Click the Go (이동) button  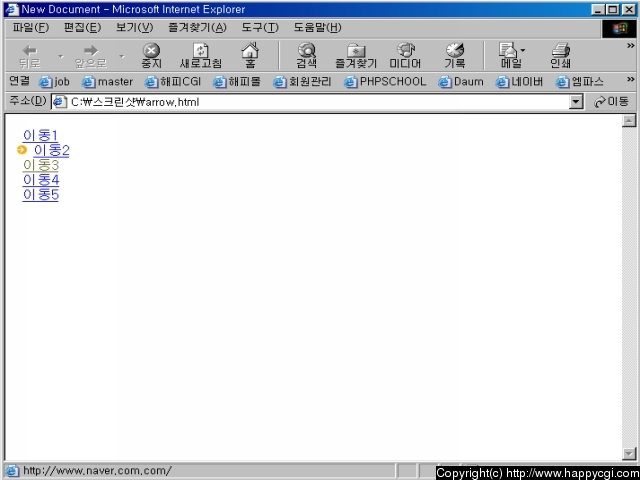611,102
